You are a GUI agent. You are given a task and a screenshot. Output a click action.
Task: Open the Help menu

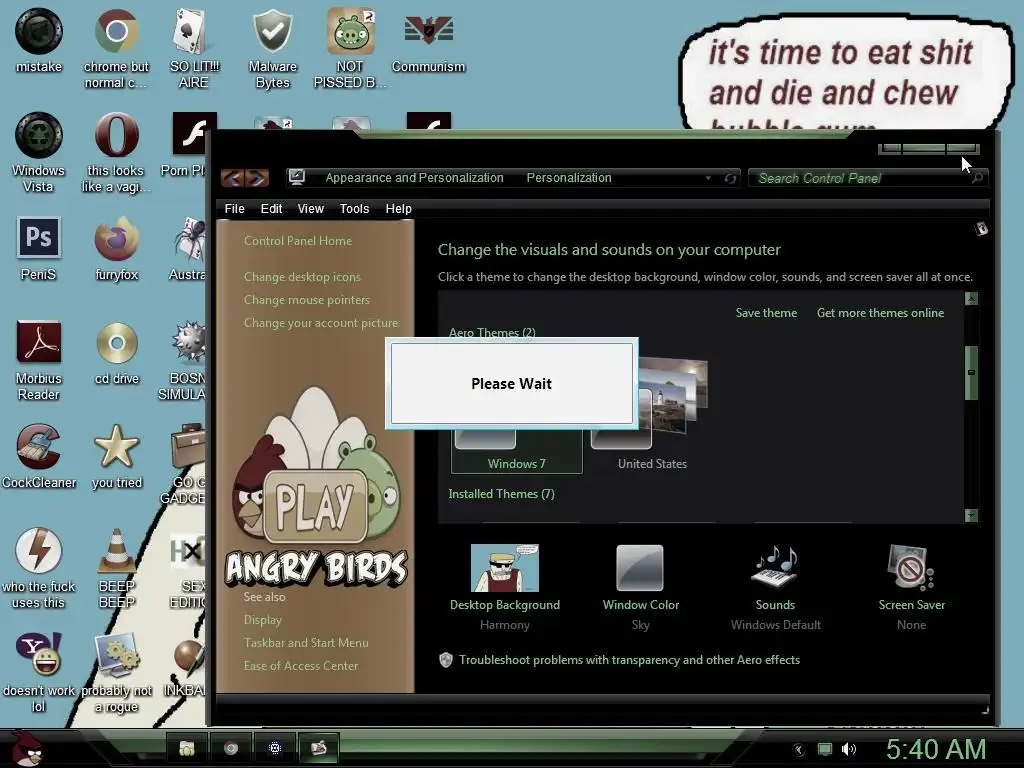click(398, 208)
